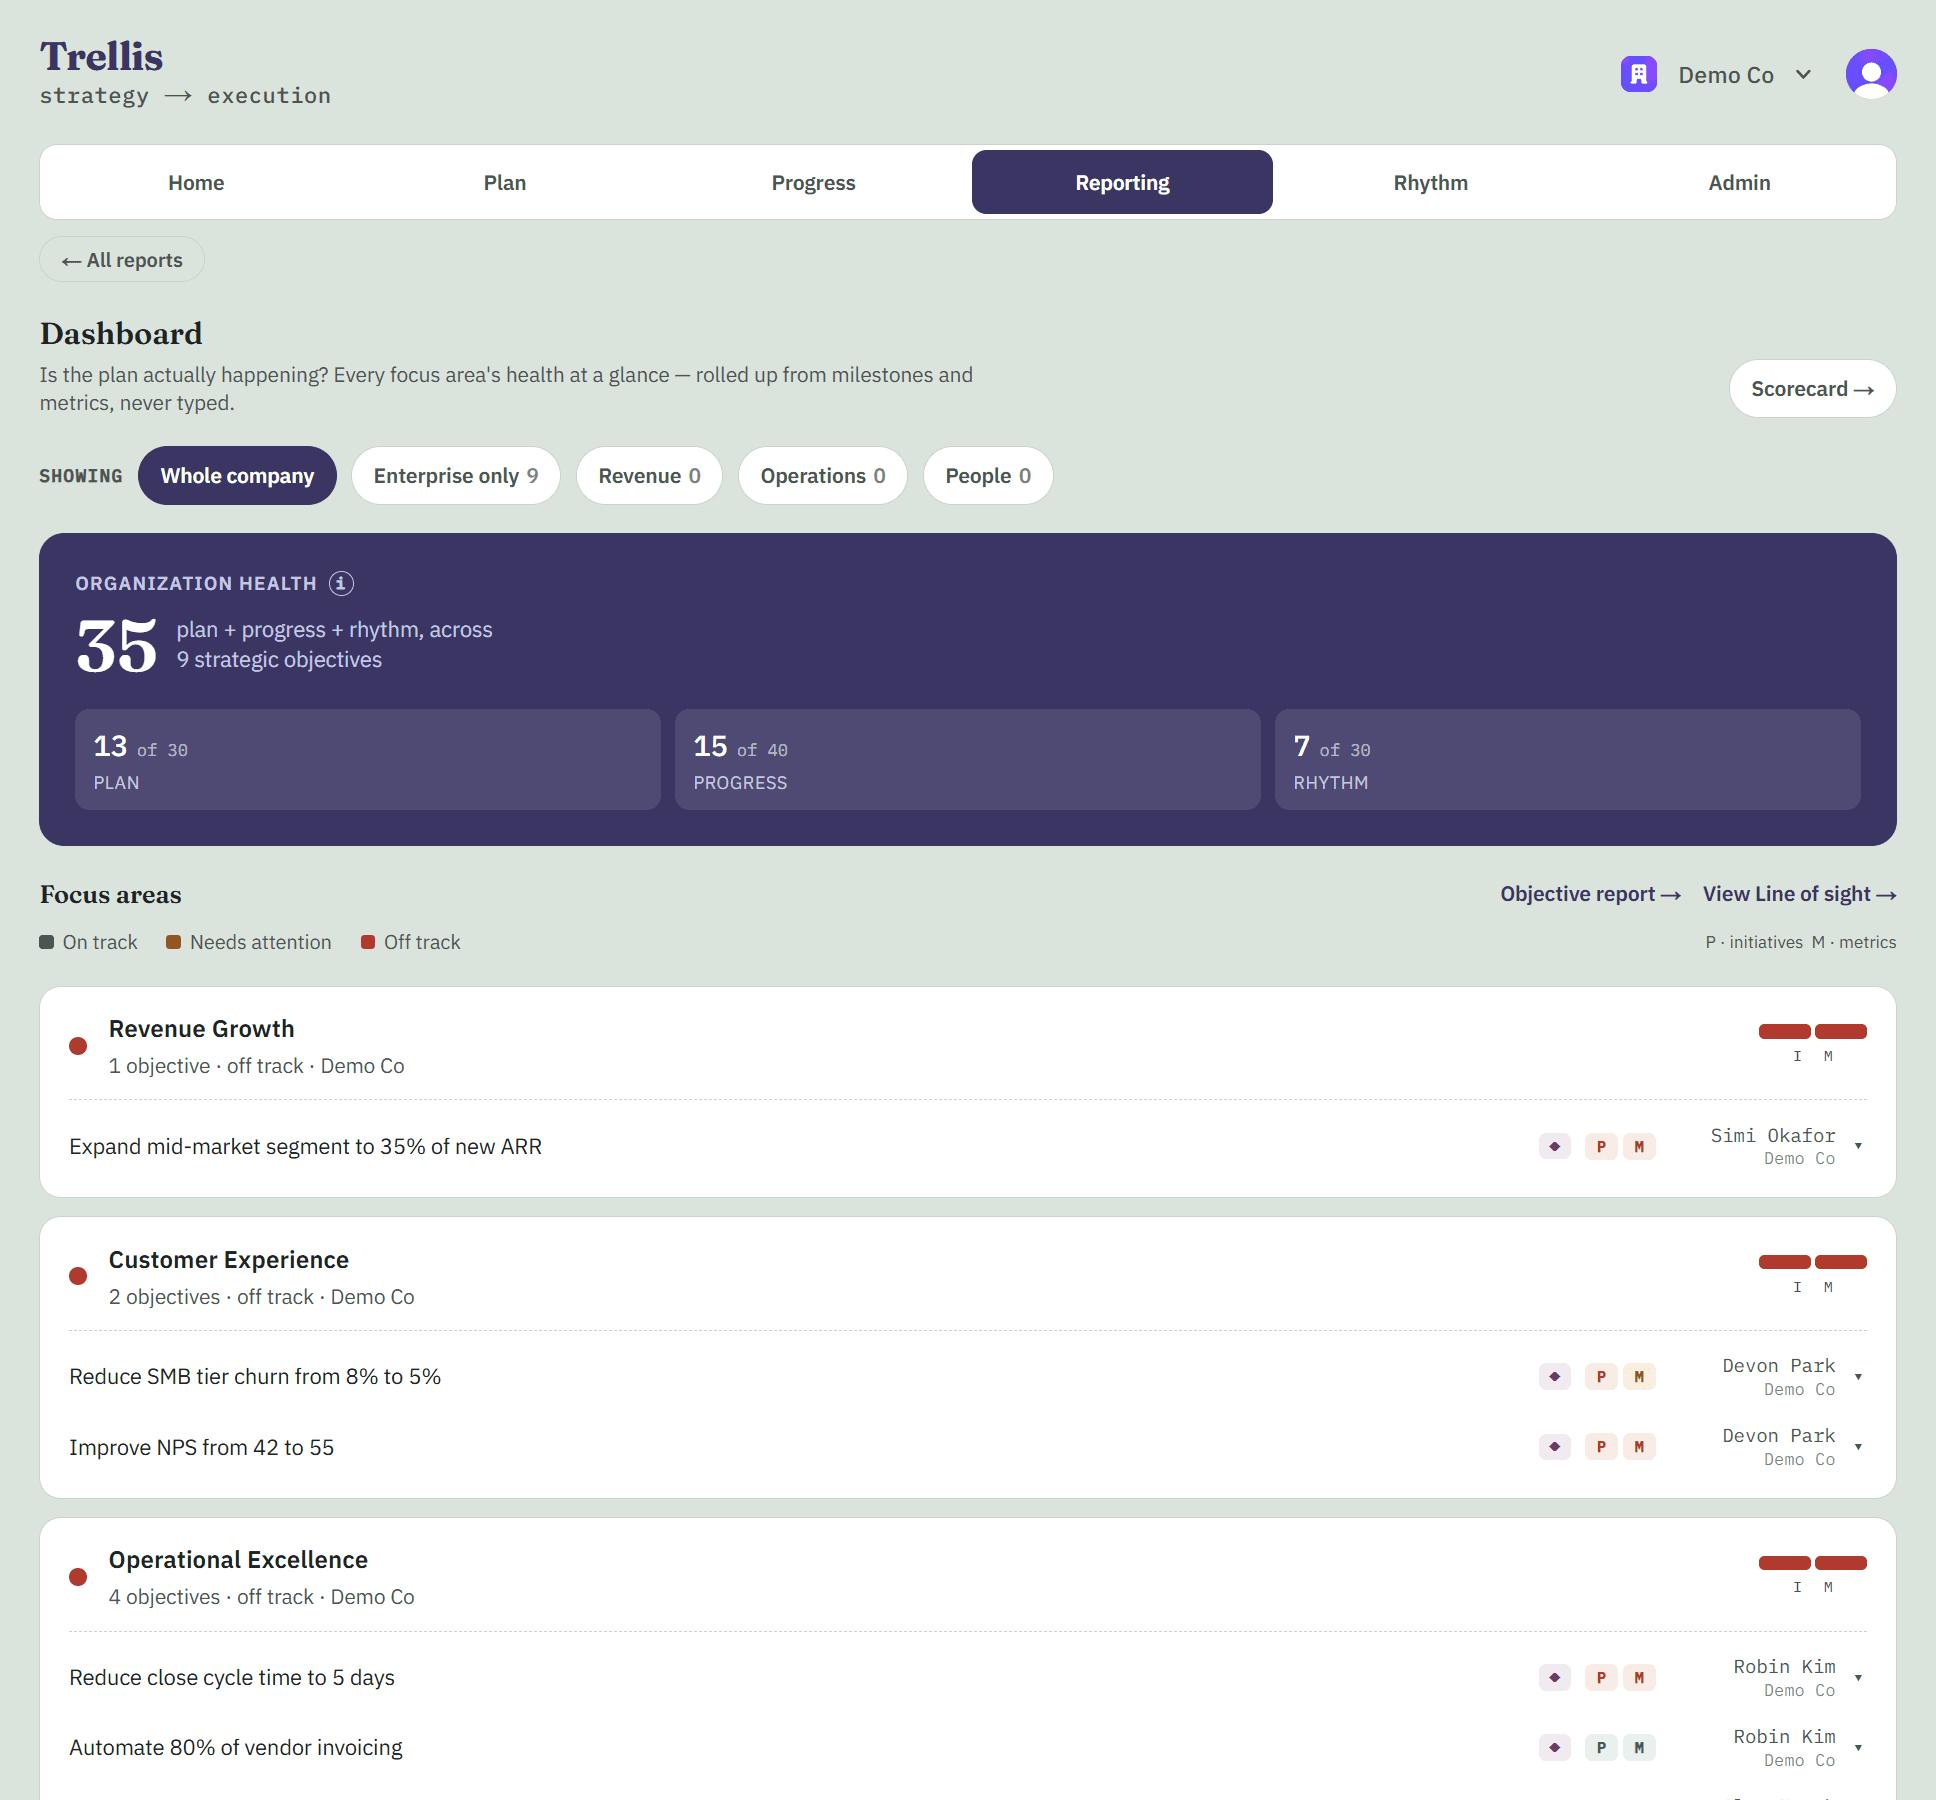Expand owner dropdown for Reduce SMB tier churn
Screen dimensions: 1936x1800
(x=1858, y=1377)
